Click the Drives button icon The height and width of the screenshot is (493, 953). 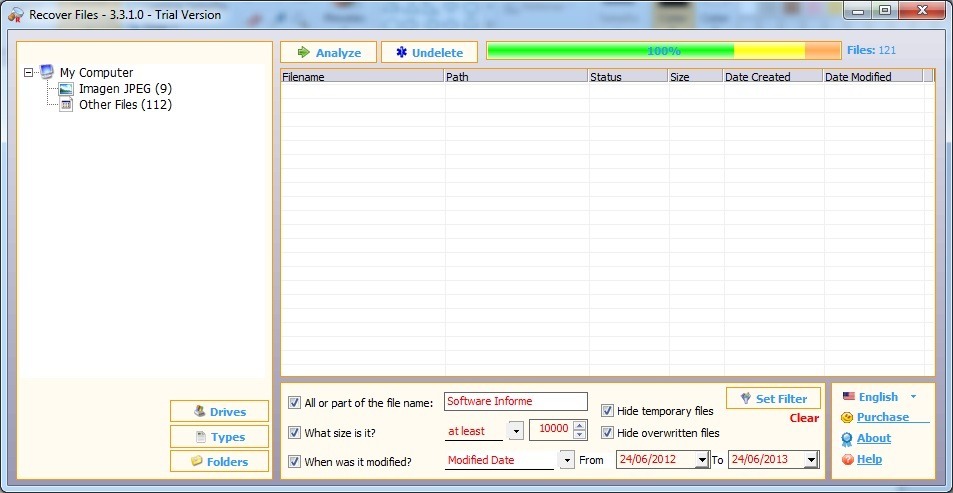pos(199,411)
